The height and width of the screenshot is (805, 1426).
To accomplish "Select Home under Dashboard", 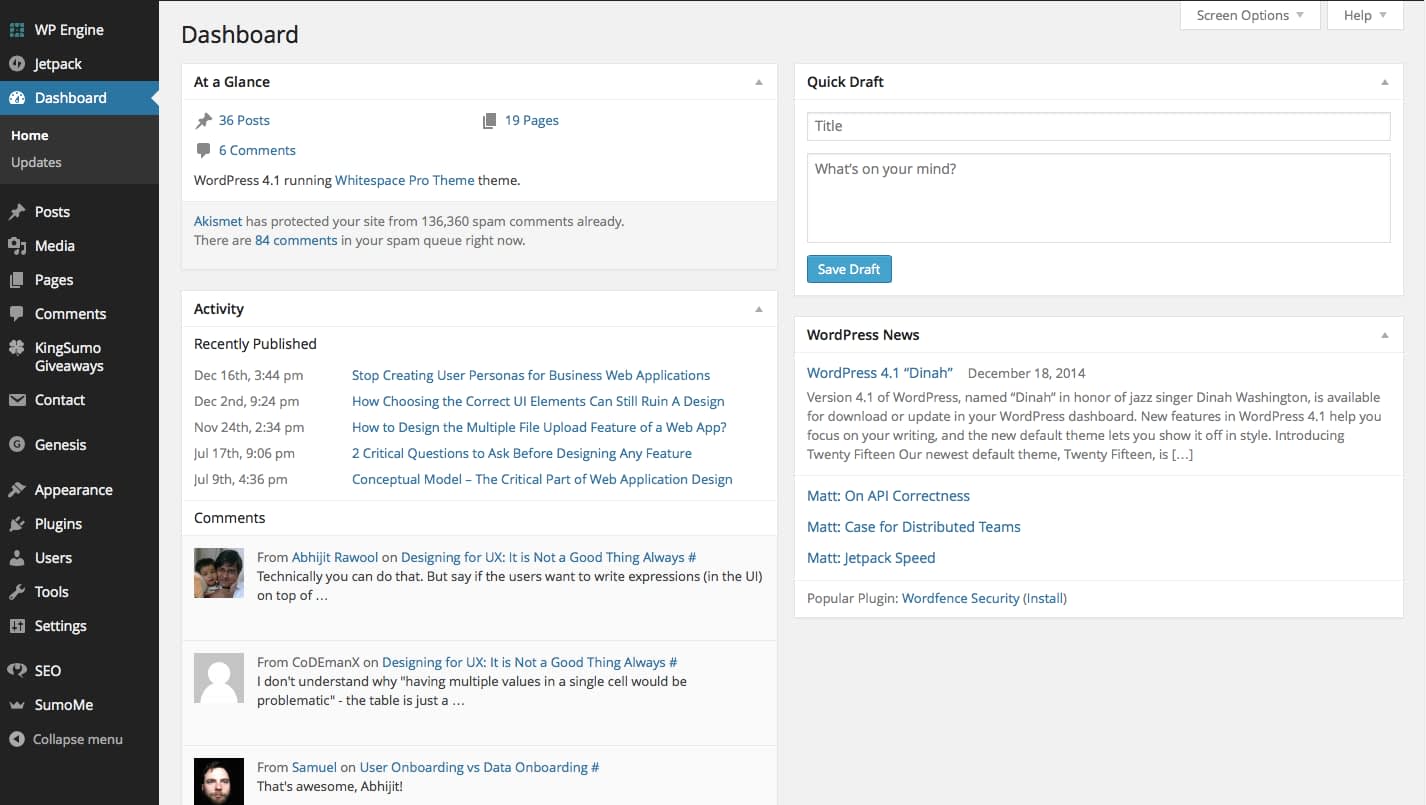I will pyautogui.click(x=30, y=135).
